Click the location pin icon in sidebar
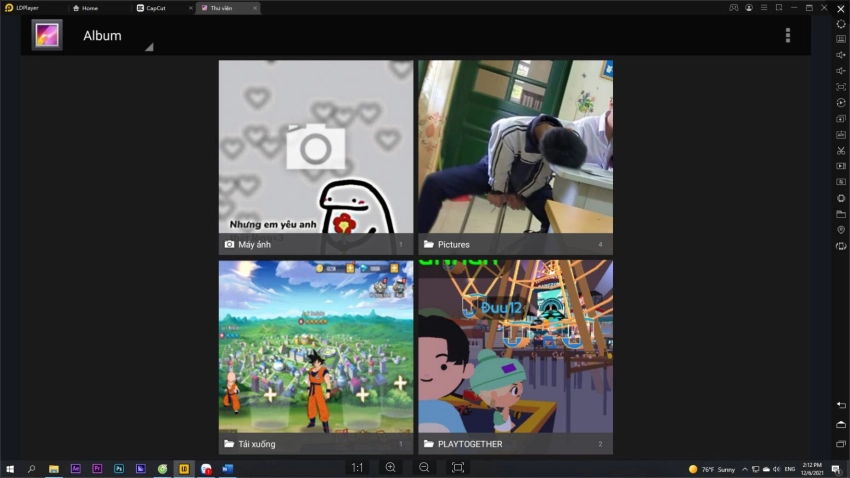 (x=841, y=230)
